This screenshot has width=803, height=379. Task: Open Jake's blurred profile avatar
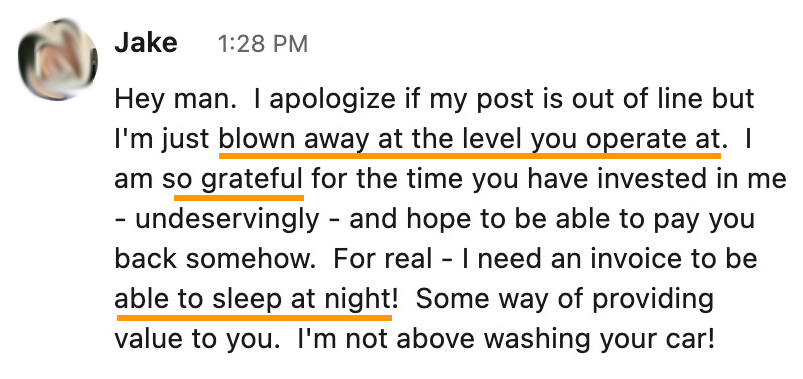58,59
